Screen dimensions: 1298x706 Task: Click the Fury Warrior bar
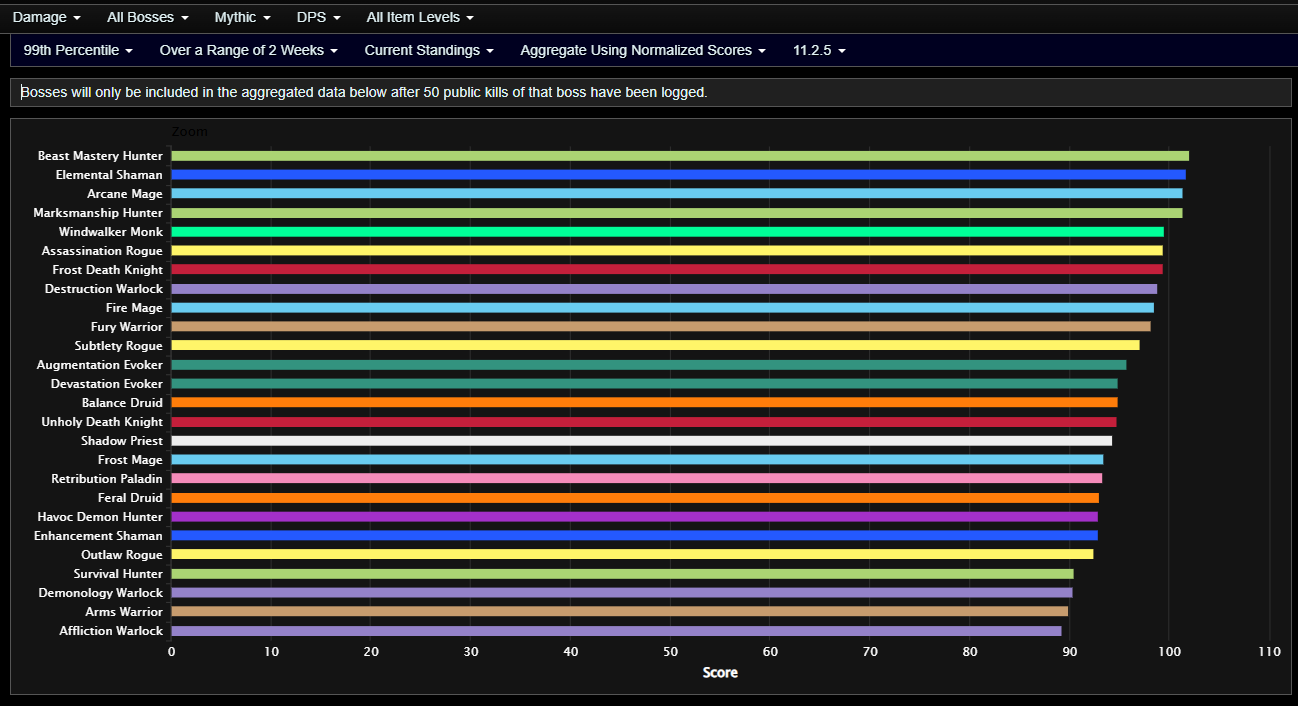pos(661,327)
